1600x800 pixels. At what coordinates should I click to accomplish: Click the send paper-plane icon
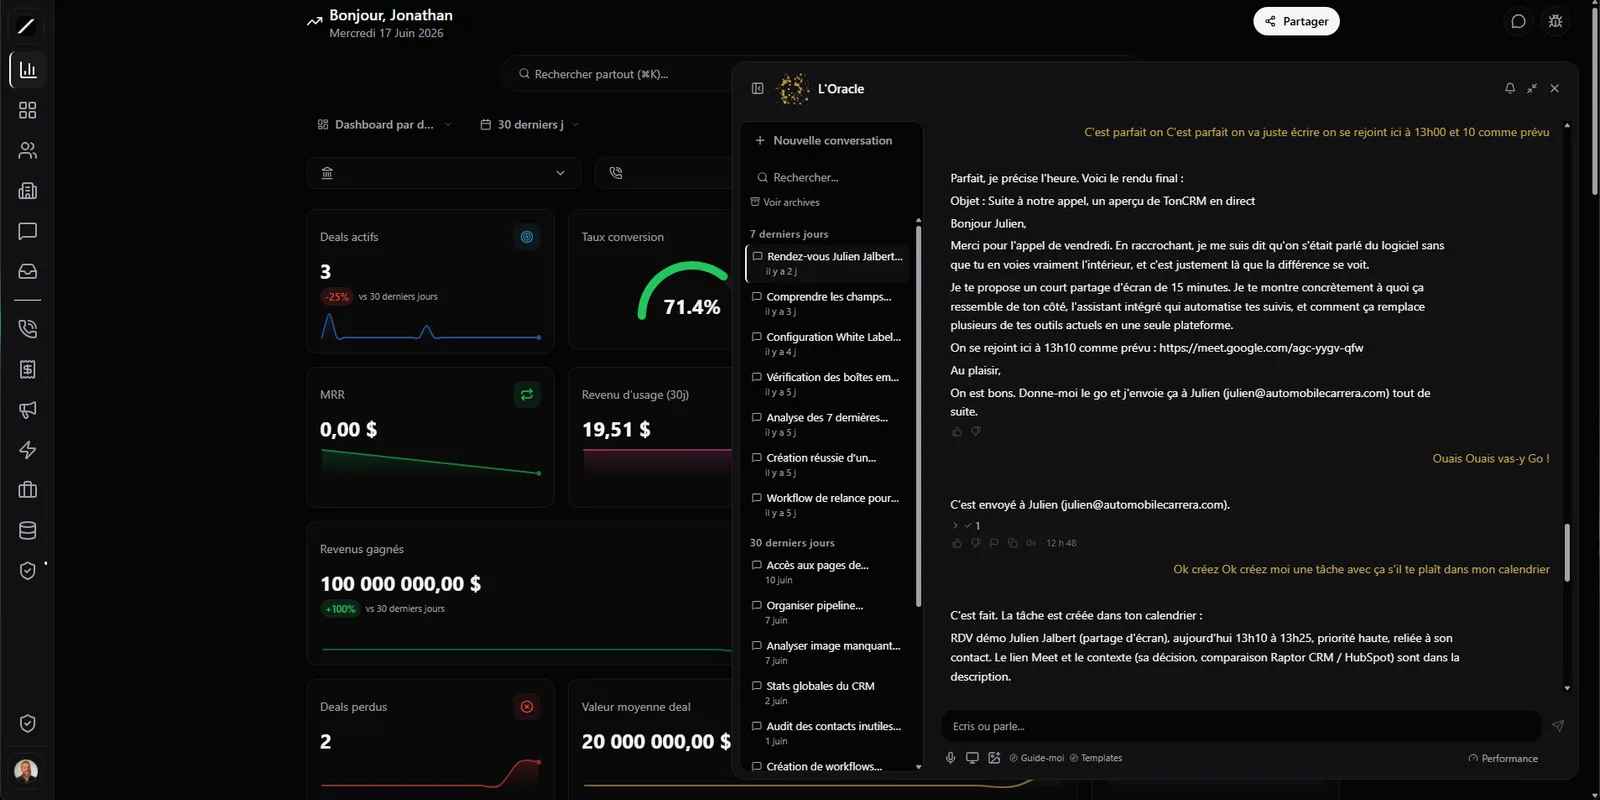(x=1557, y=726)
